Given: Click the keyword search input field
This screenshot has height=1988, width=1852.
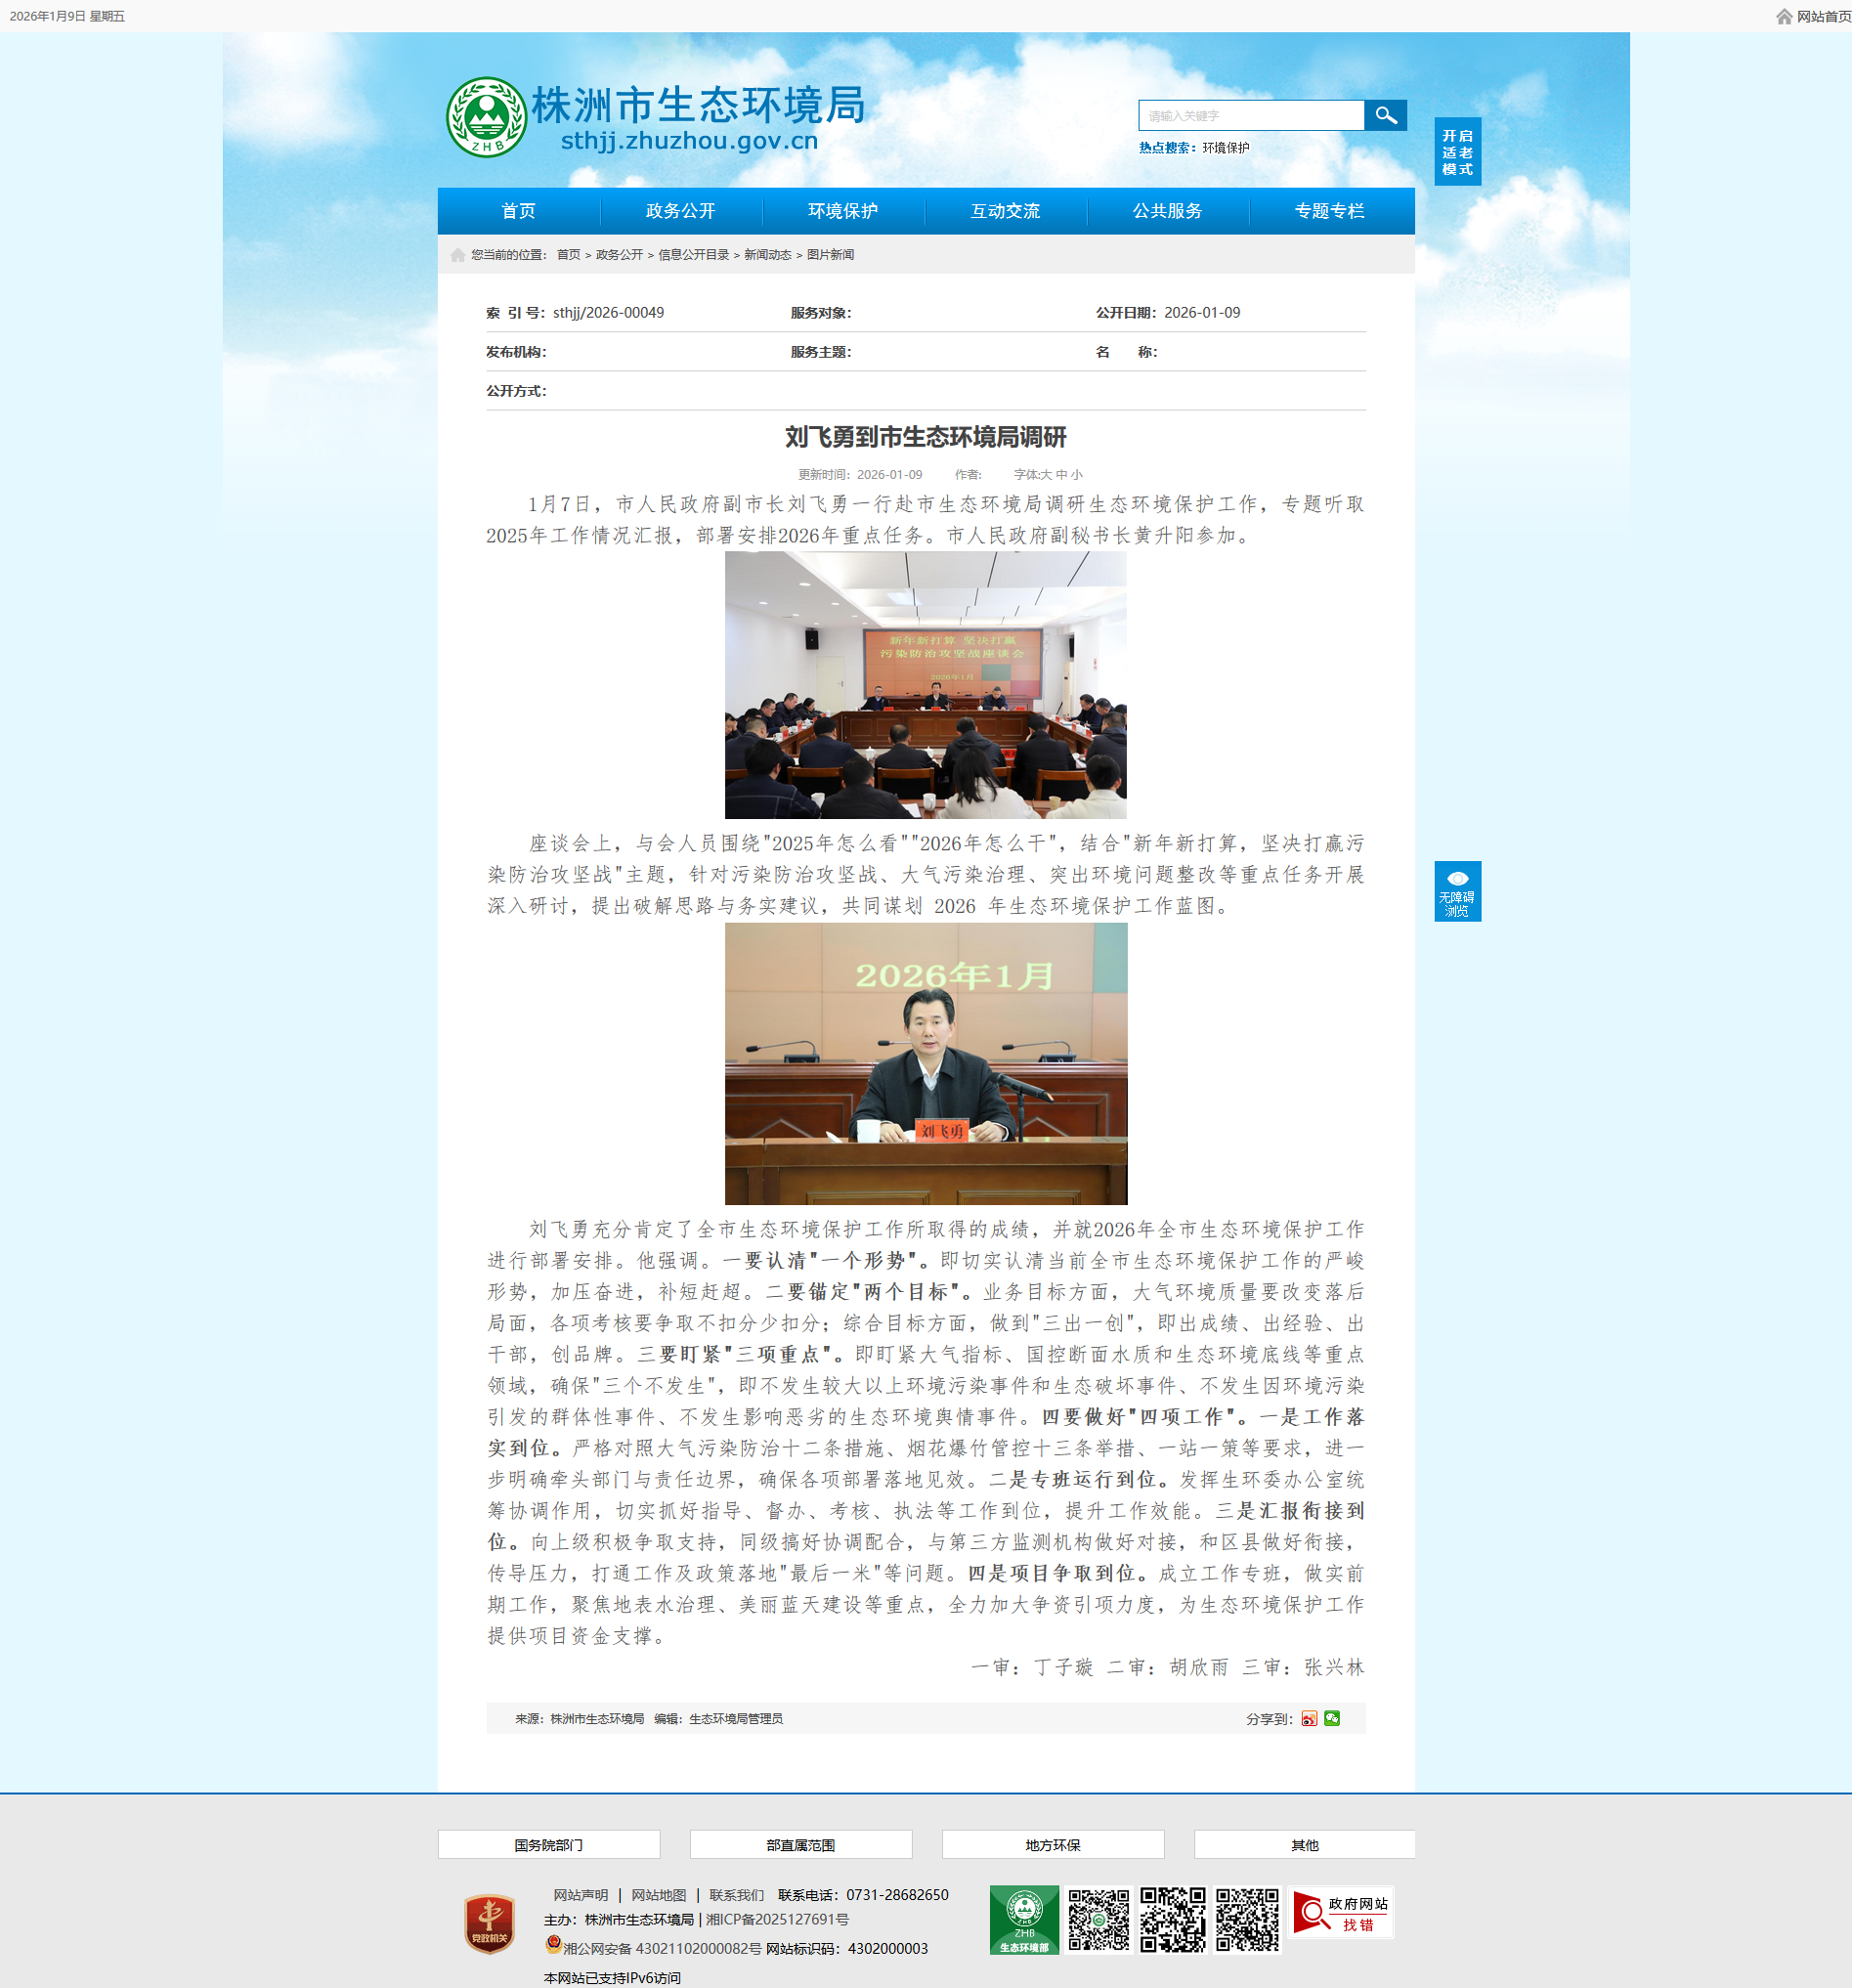Looking at the screenshot, I should click(1250, 116).
